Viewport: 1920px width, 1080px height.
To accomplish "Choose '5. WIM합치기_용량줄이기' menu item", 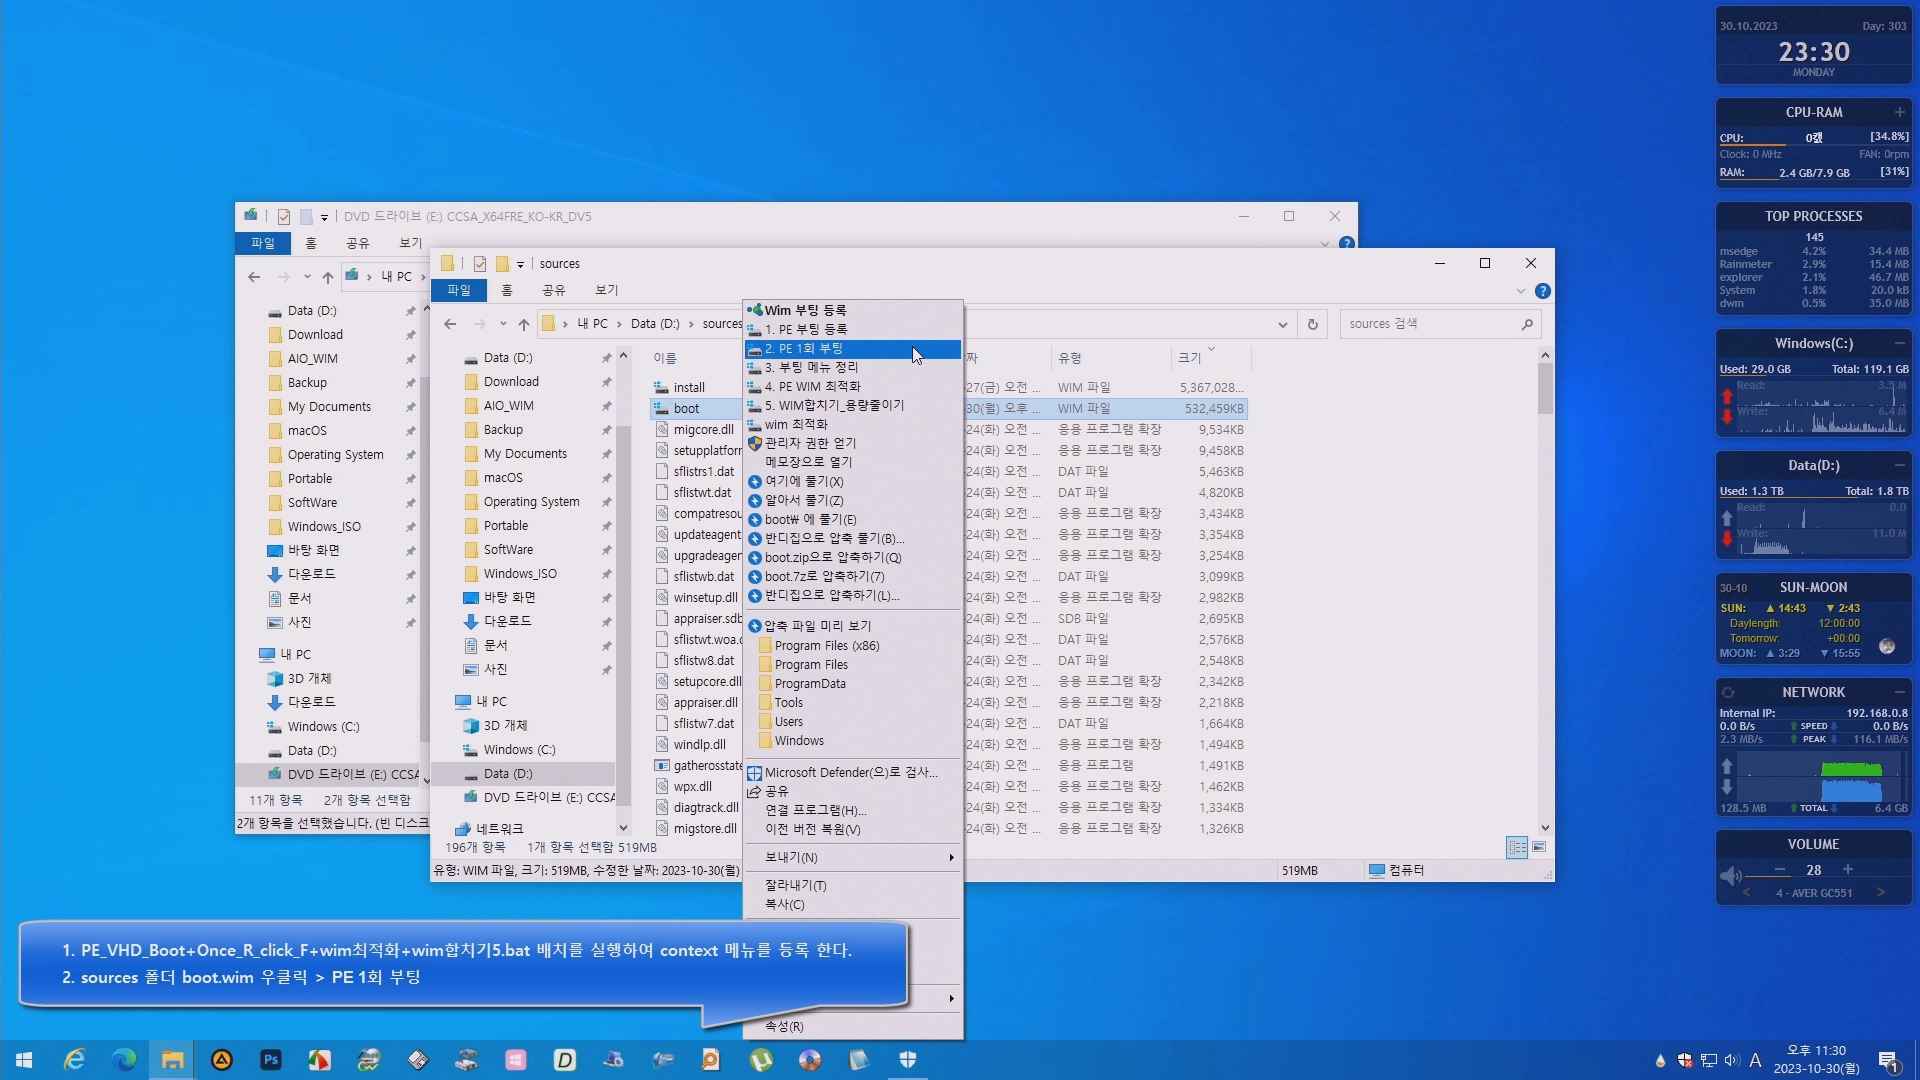I will click(x=852, y=405).
